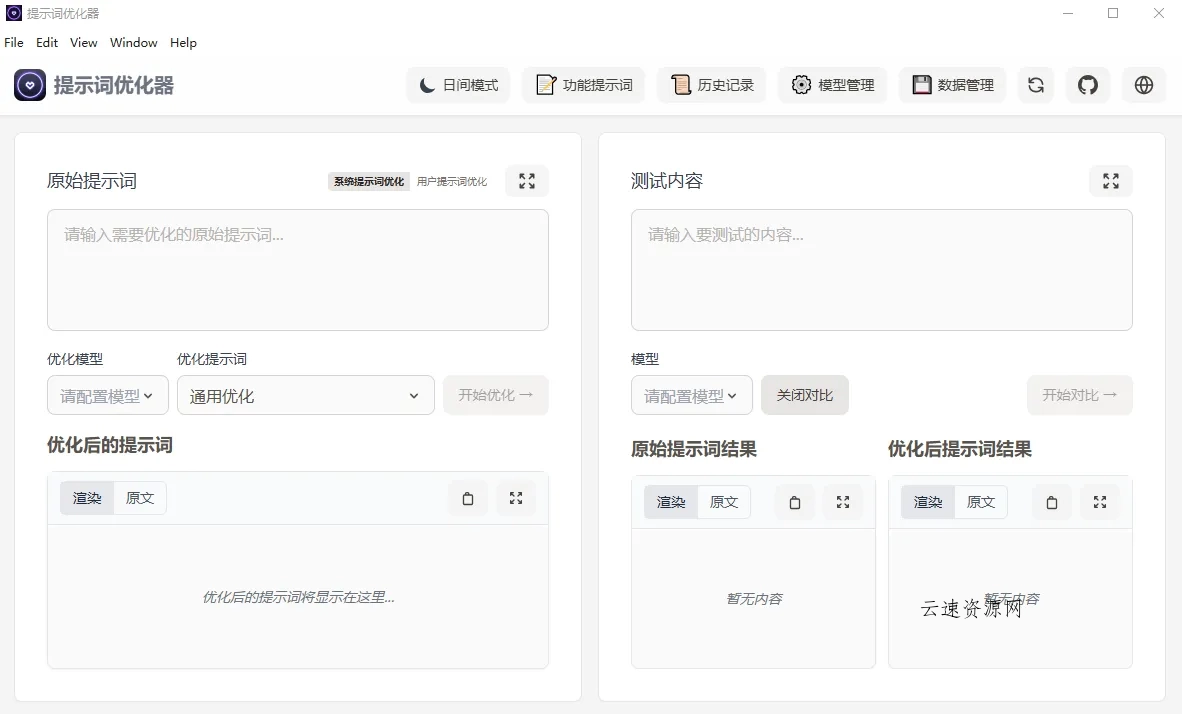Open the 请配置模型 dropdown under 优化模型

107,395
